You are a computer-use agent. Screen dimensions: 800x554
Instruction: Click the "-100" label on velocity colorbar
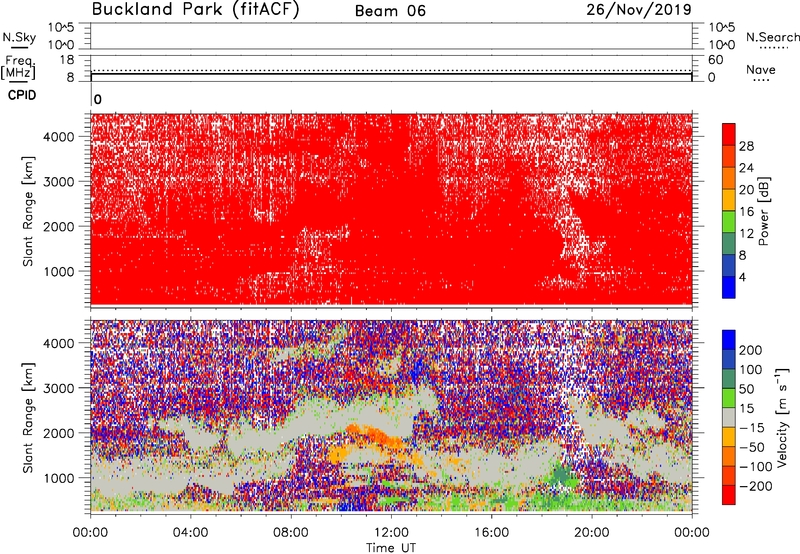(x=755, y=467)
